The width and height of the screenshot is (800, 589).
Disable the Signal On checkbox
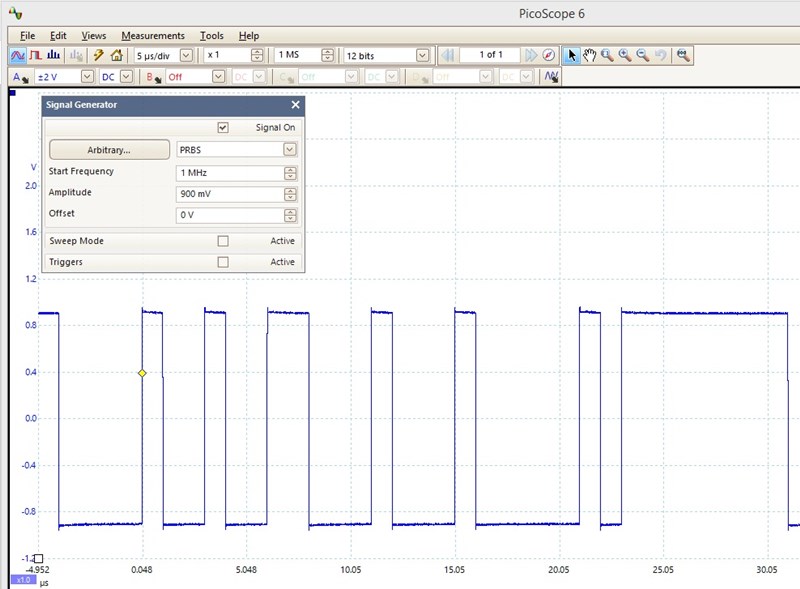(224, 127)
